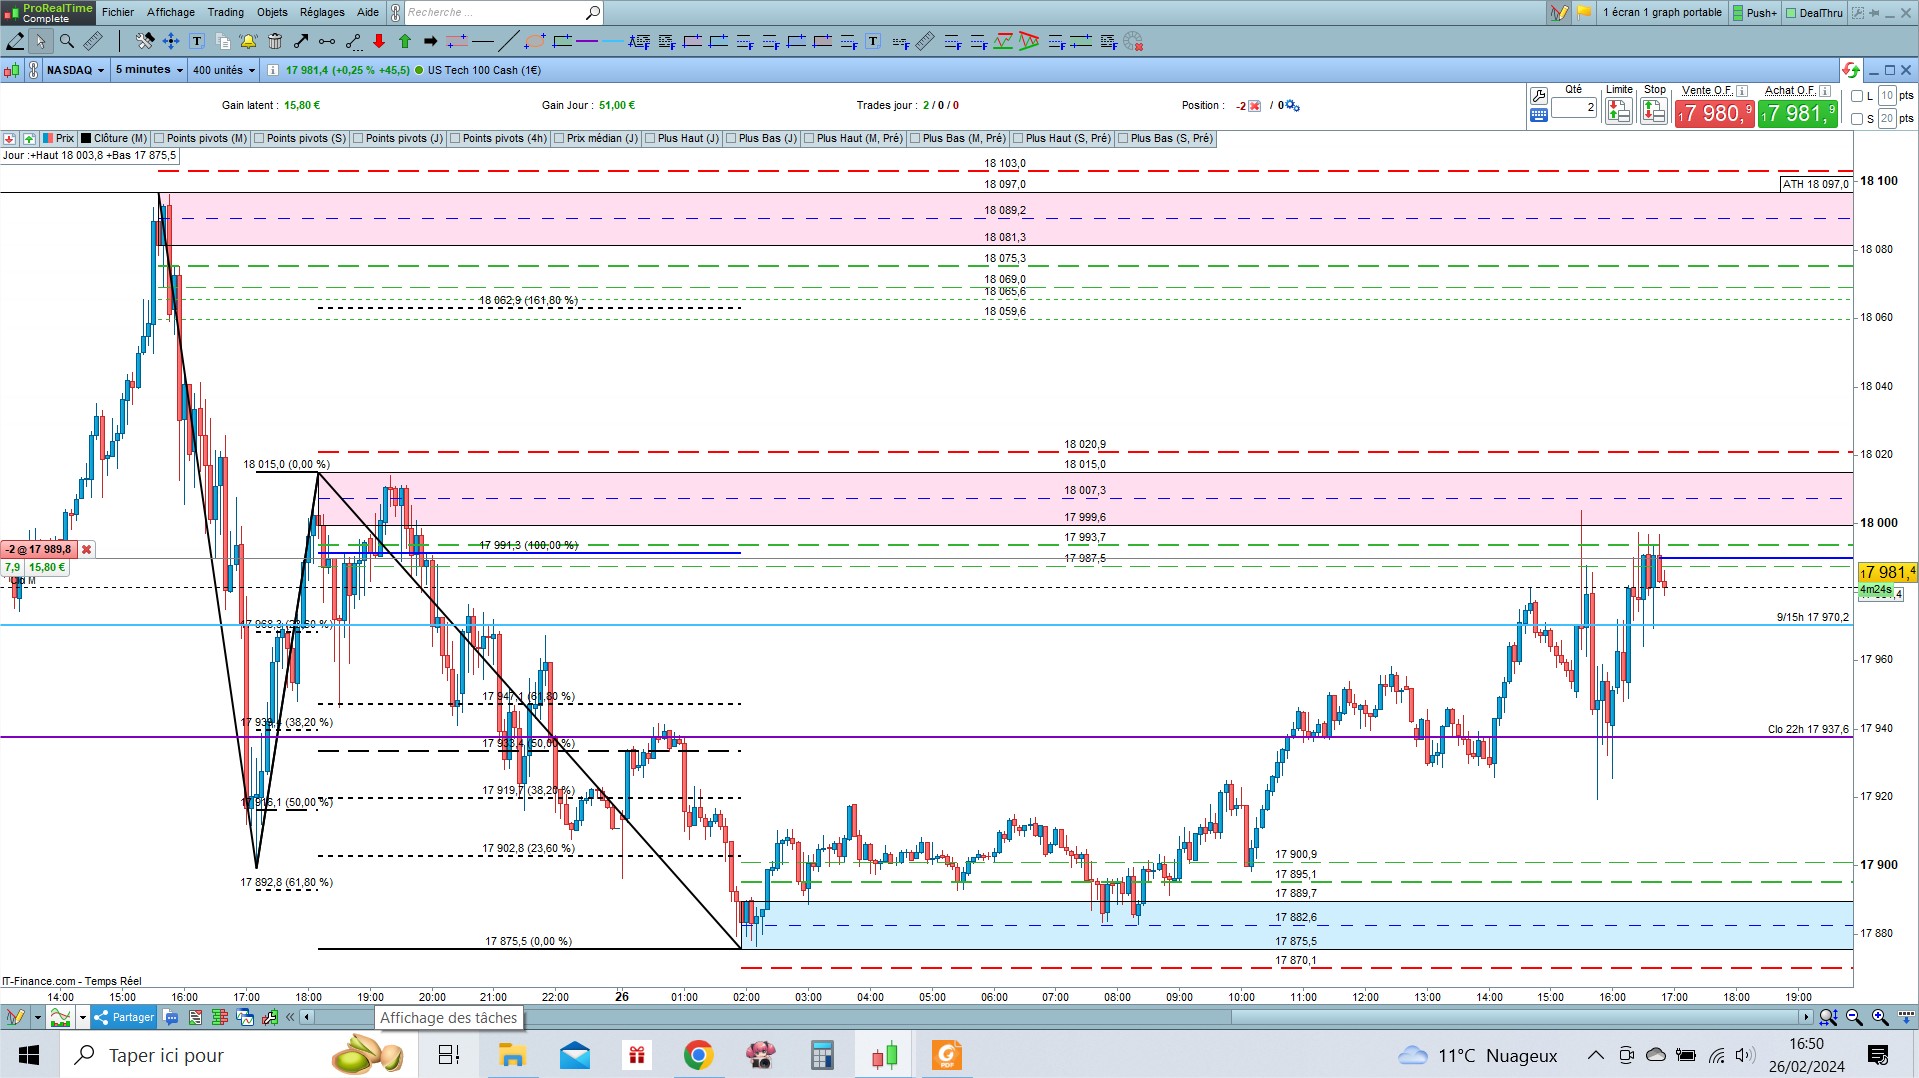Click the Push+ button

[1755, 13]
